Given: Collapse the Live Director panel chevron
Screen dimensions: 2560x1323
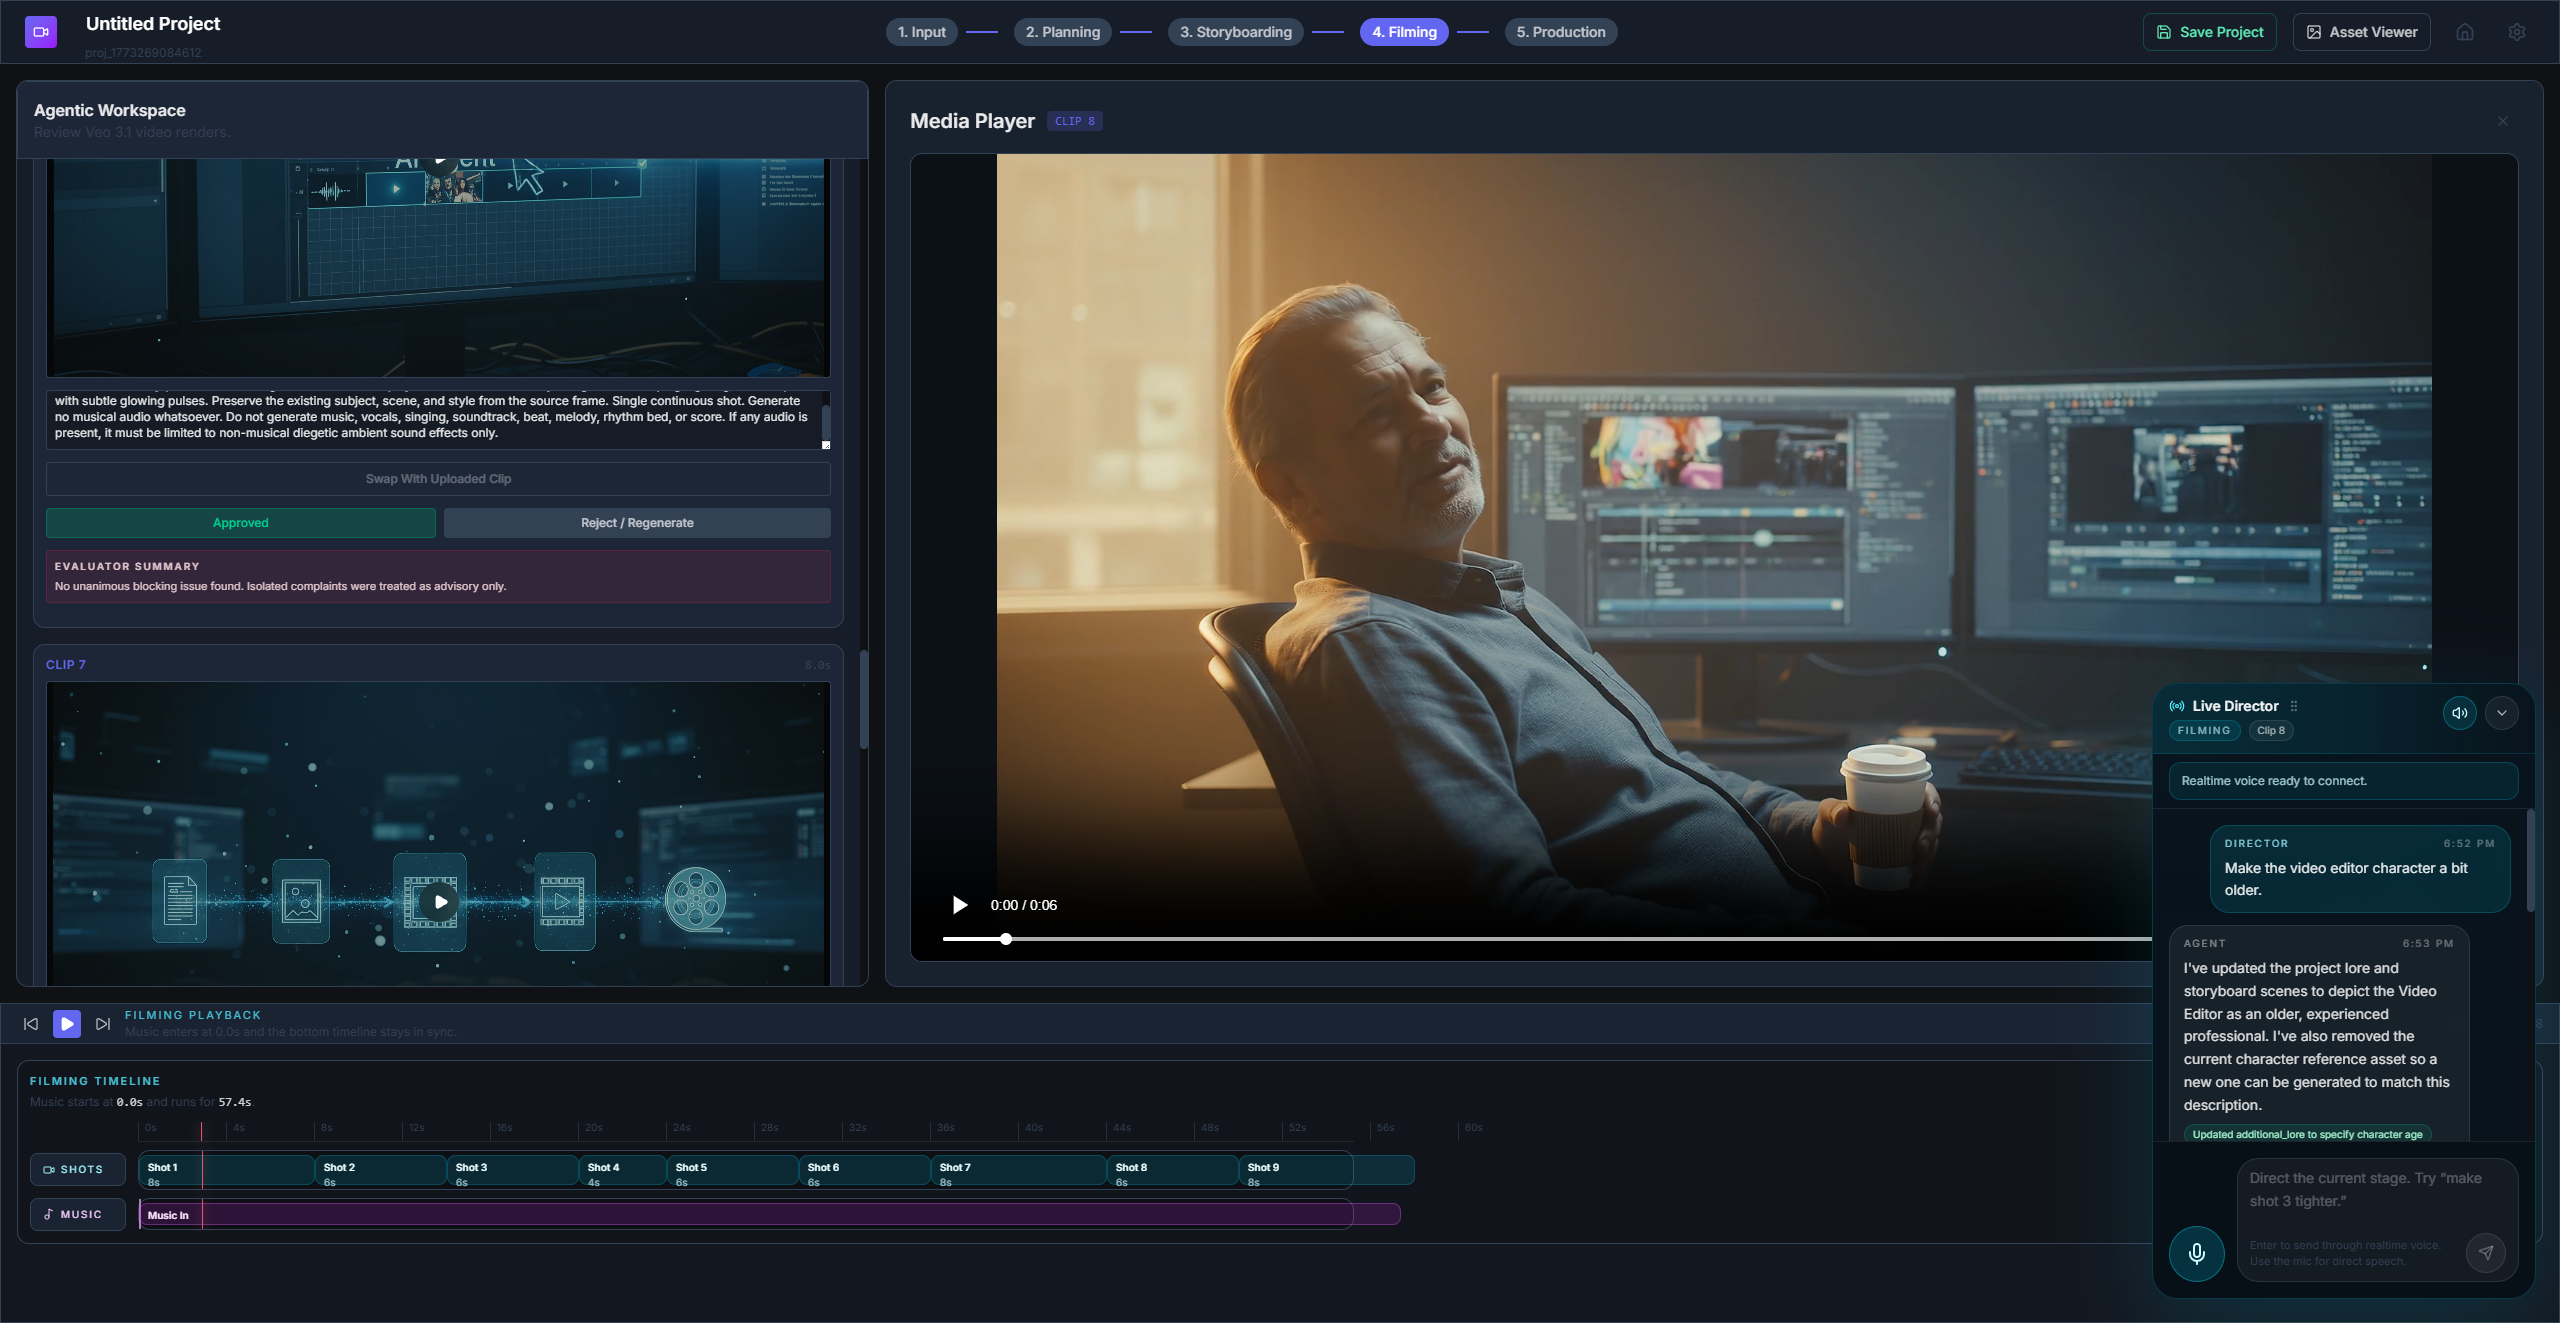Looking at the screenshot, I should 2502,713.
